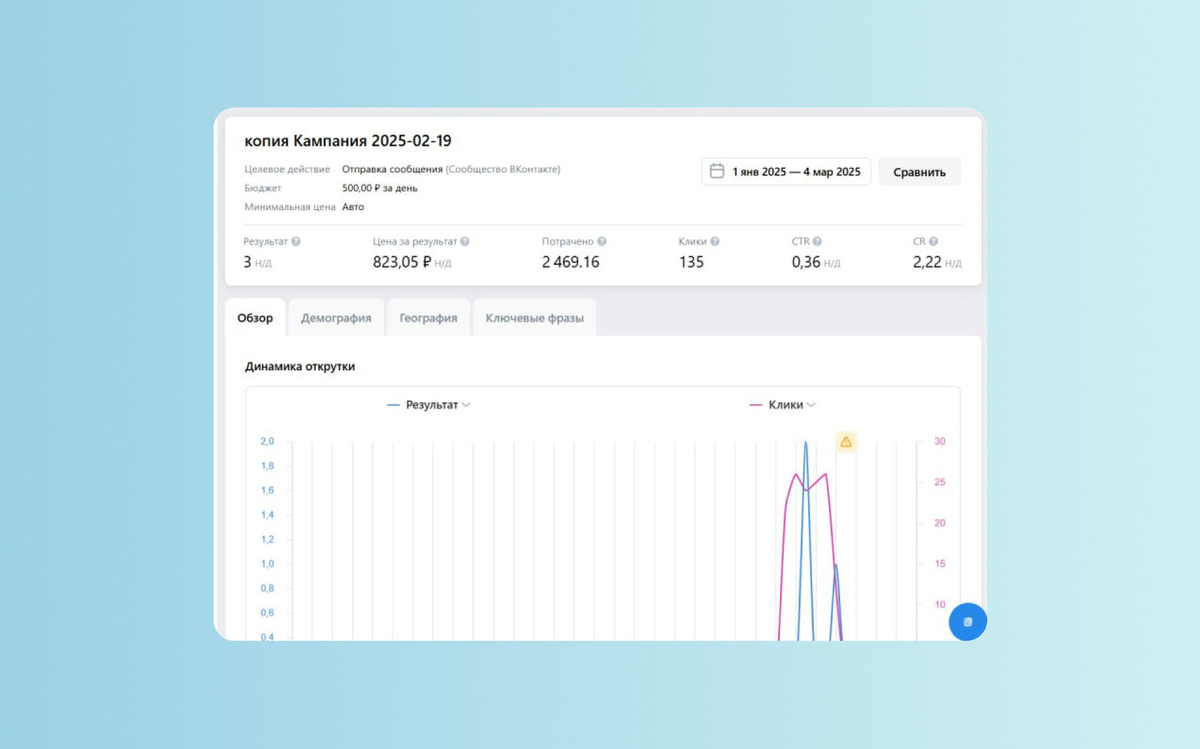Click the help icon next to CTR
Viewport: 1200px width, 749px height.
(818, 242)
